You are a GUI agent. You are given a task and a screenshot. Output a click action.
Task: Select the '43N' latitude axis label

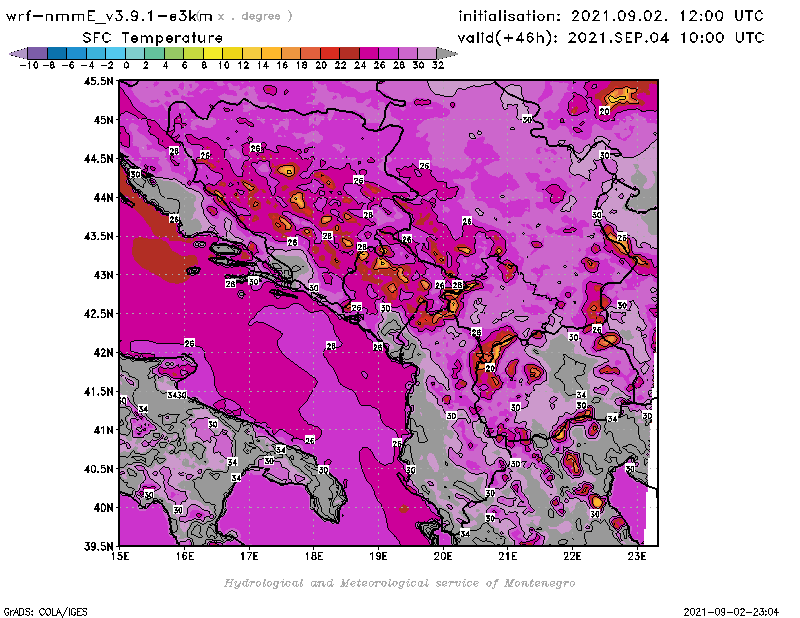click(103, 275)
